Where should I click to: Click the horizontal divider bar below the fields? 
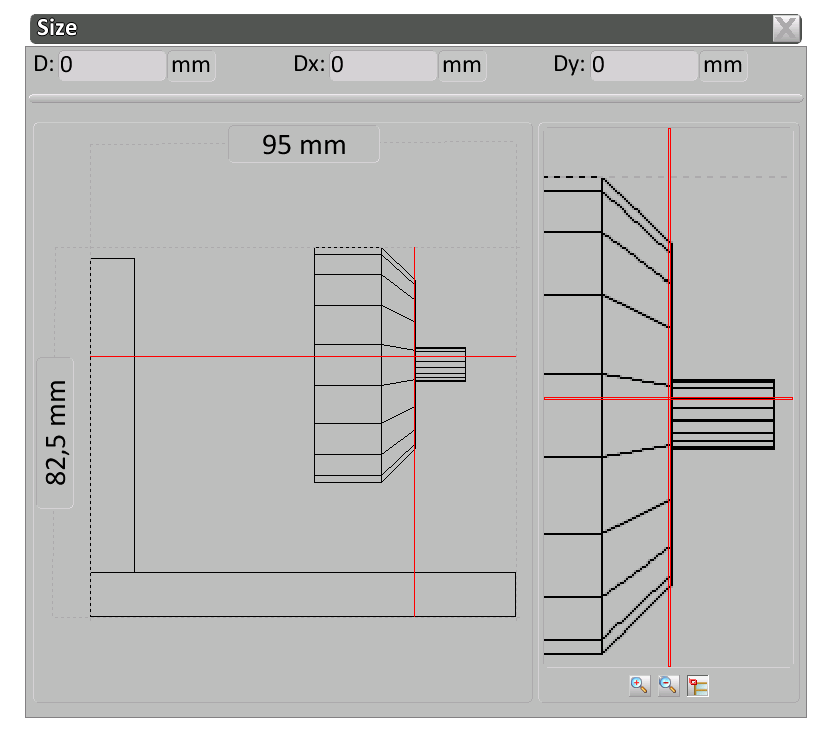coord(415,98)
